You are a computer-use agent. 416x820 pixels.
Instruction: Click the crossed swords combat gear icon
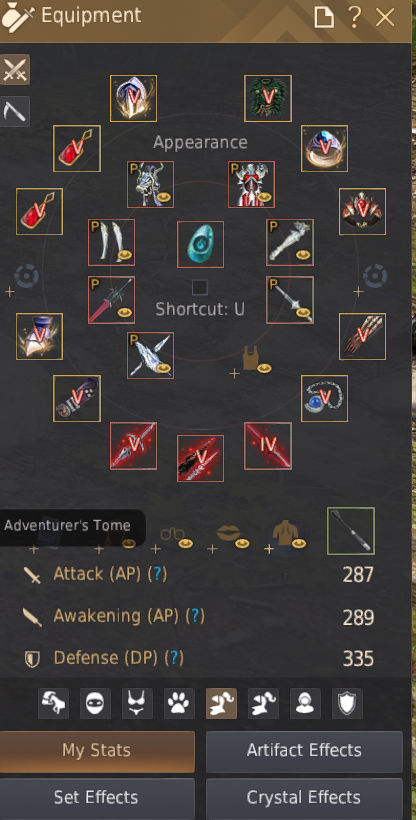(x=15, y=70)
